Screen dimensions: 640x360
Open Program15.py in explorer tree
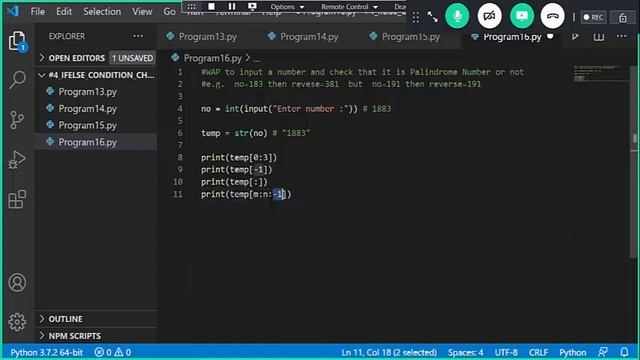coord(96,125)
